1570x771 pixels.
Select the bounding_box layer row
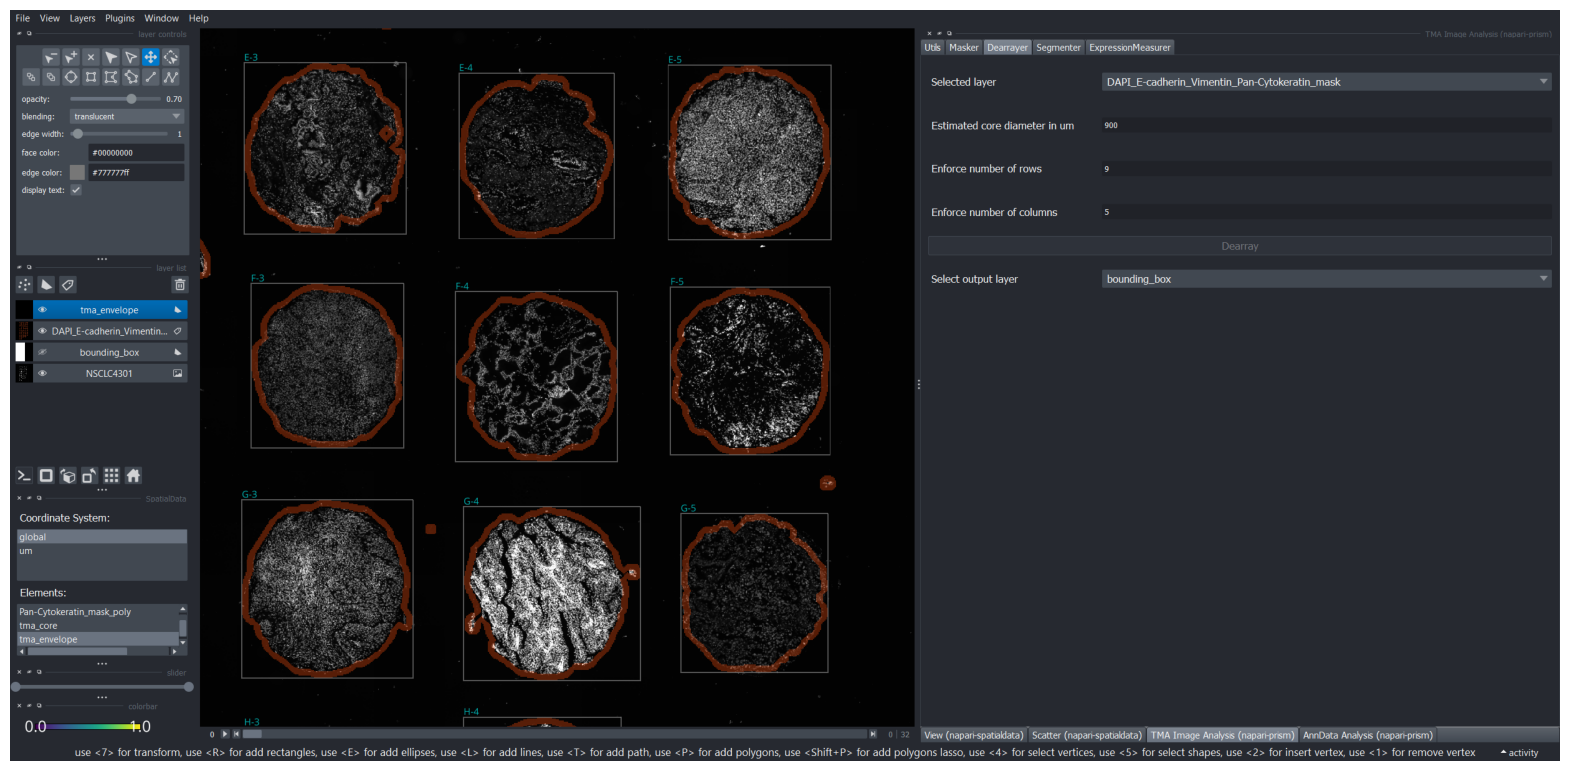[x=101, y=352]
